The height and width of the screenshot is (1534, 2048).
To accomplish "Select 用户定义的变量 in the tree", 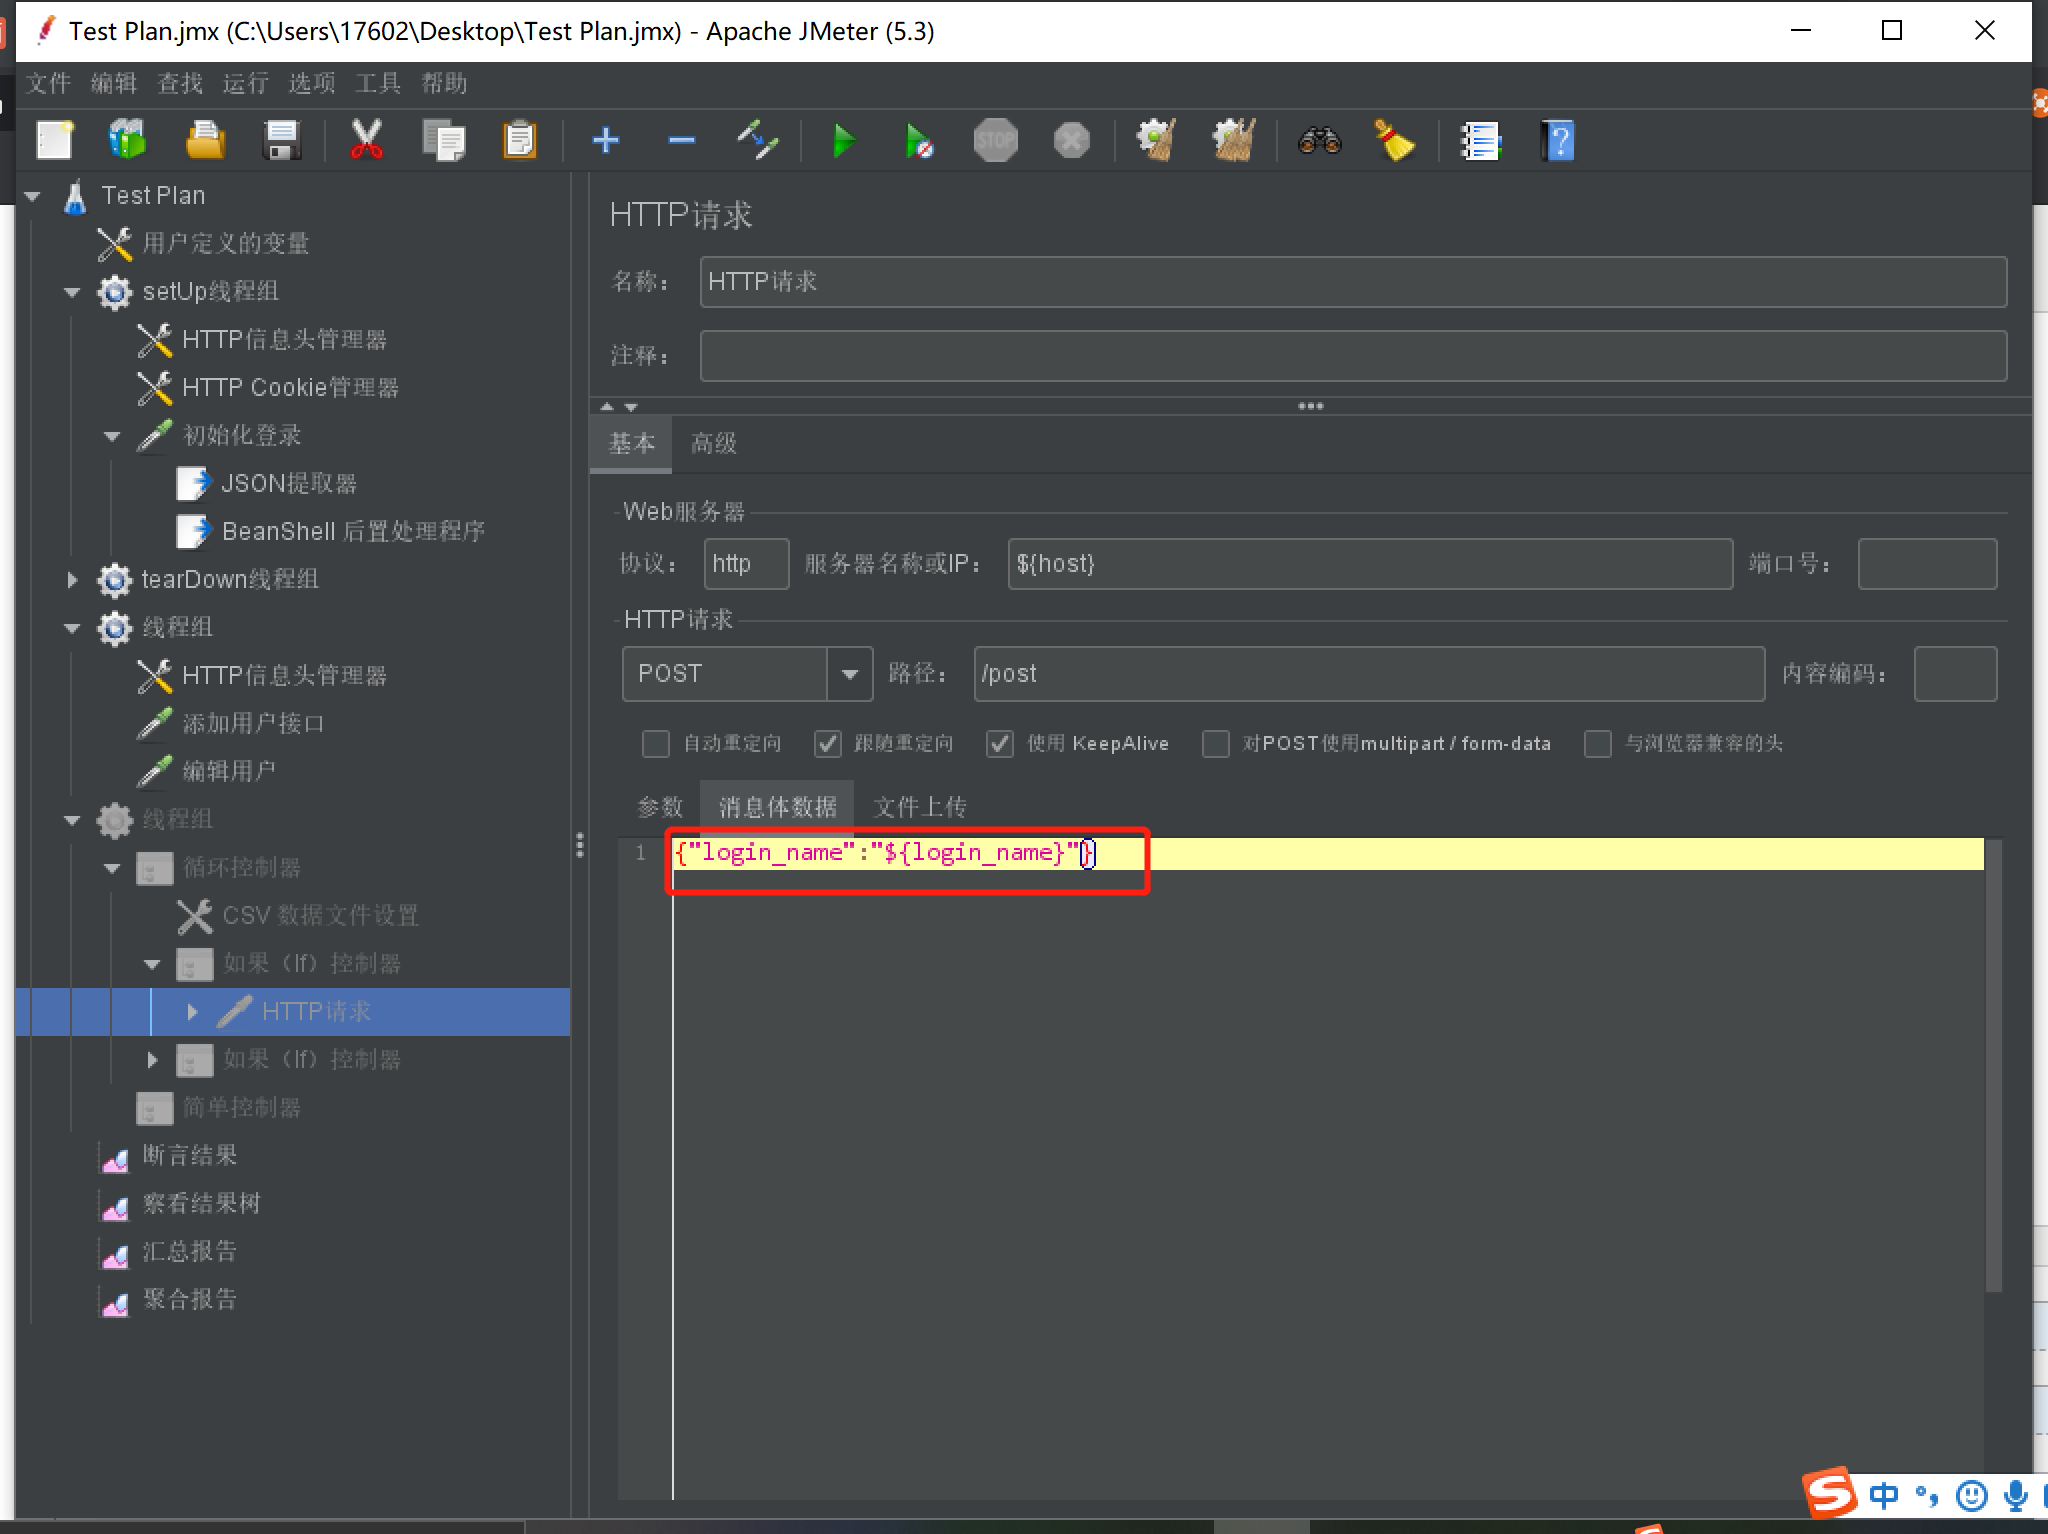I will tap(225, 243).
